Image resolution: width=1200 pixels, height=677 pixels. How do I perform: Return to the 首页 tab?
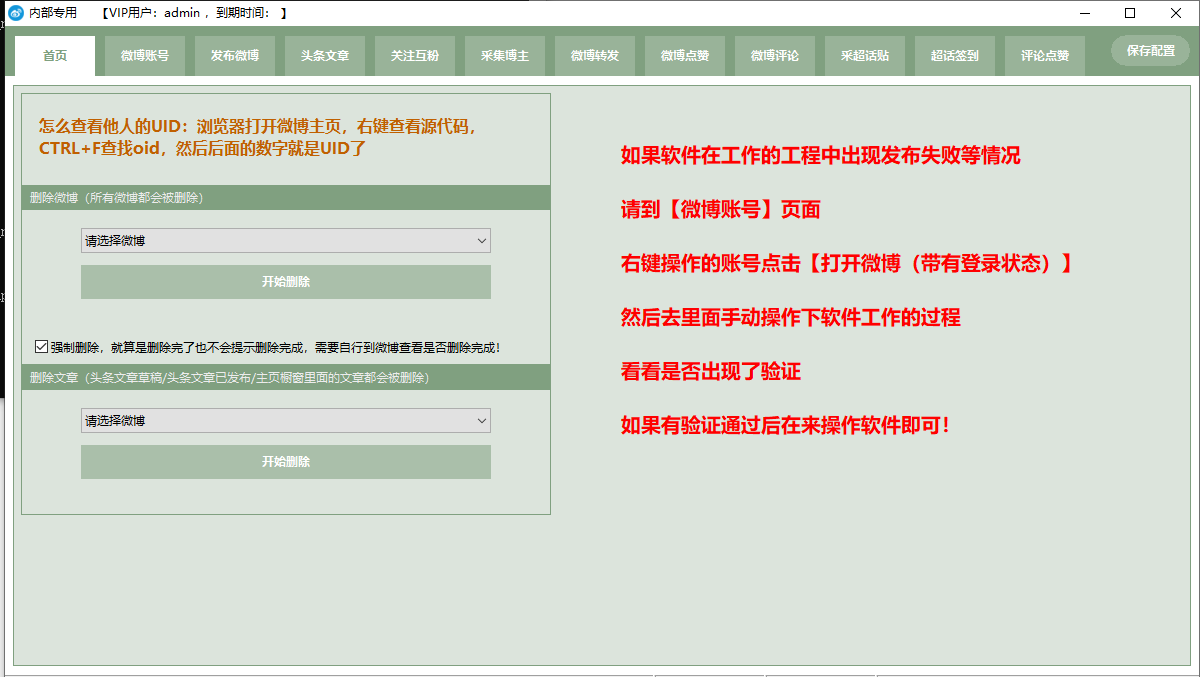tap(55, 56)
